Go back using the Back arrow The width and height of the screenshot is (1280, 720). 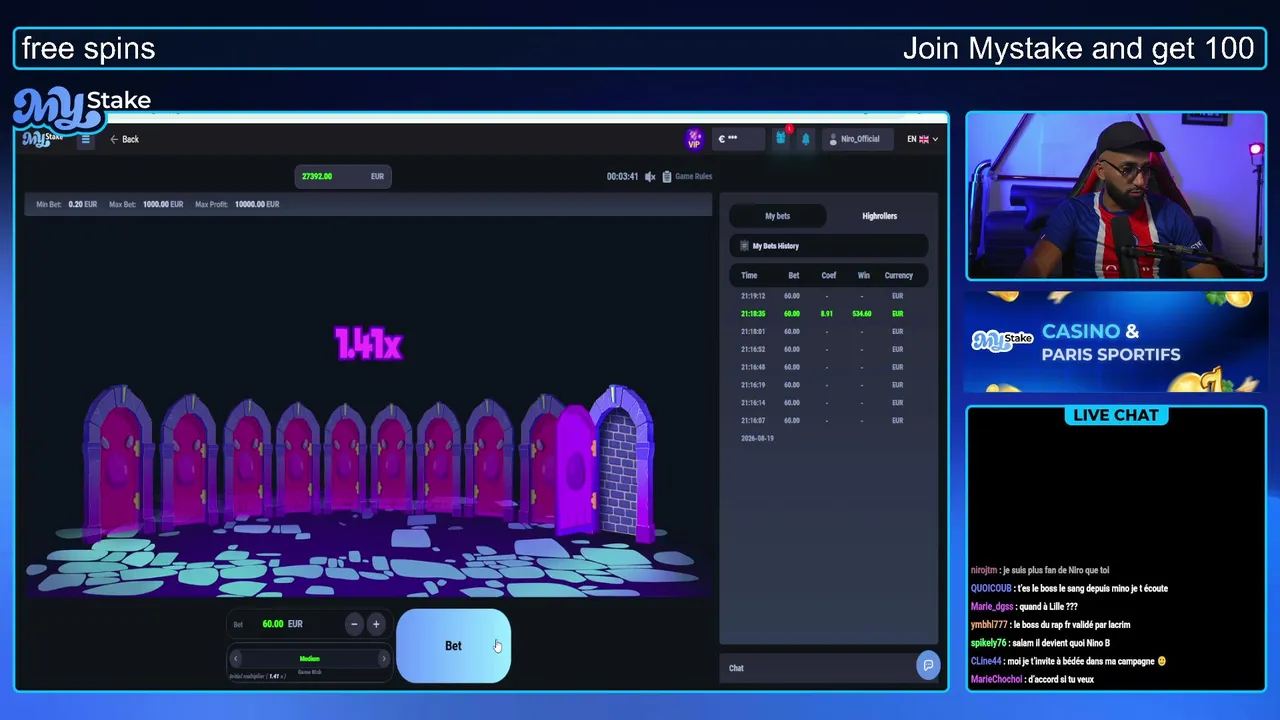pos(125,139)
